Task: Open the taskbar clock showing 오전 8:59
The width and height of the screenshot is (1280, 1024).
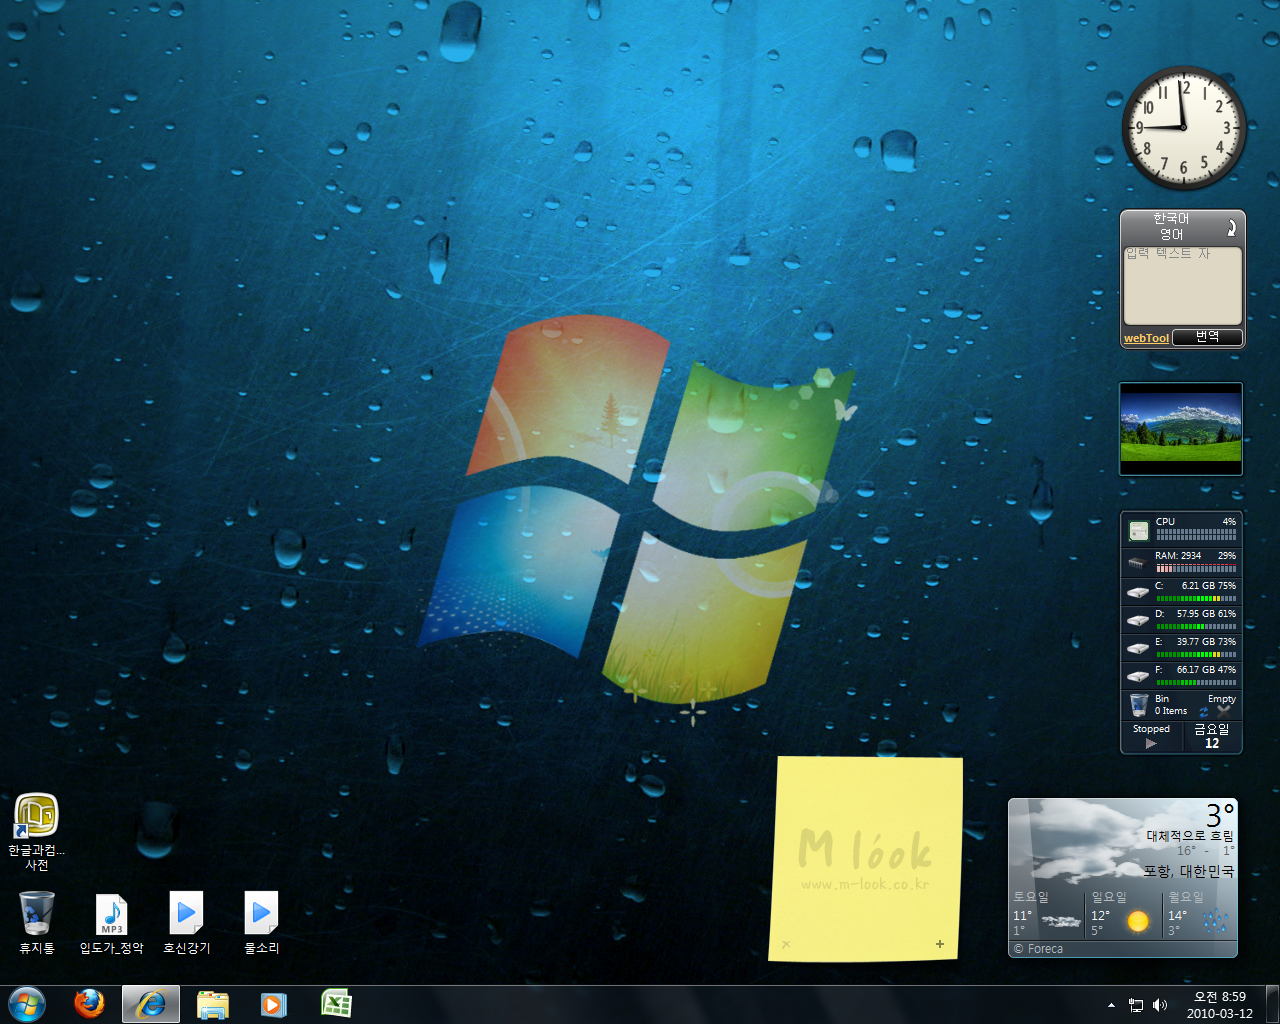Action: [1219, 997]
